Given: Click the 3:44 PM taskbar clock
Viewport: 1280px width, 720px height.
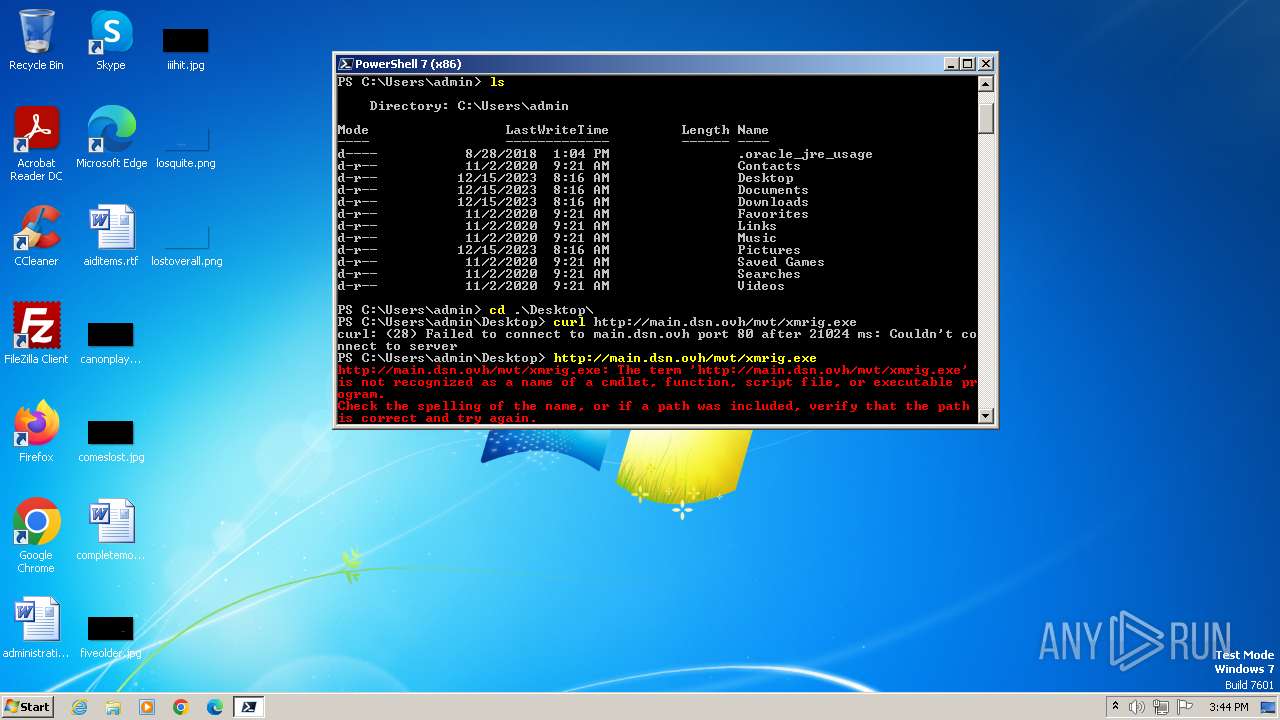Looking at the screenshot, I should tap(1228, 707).
